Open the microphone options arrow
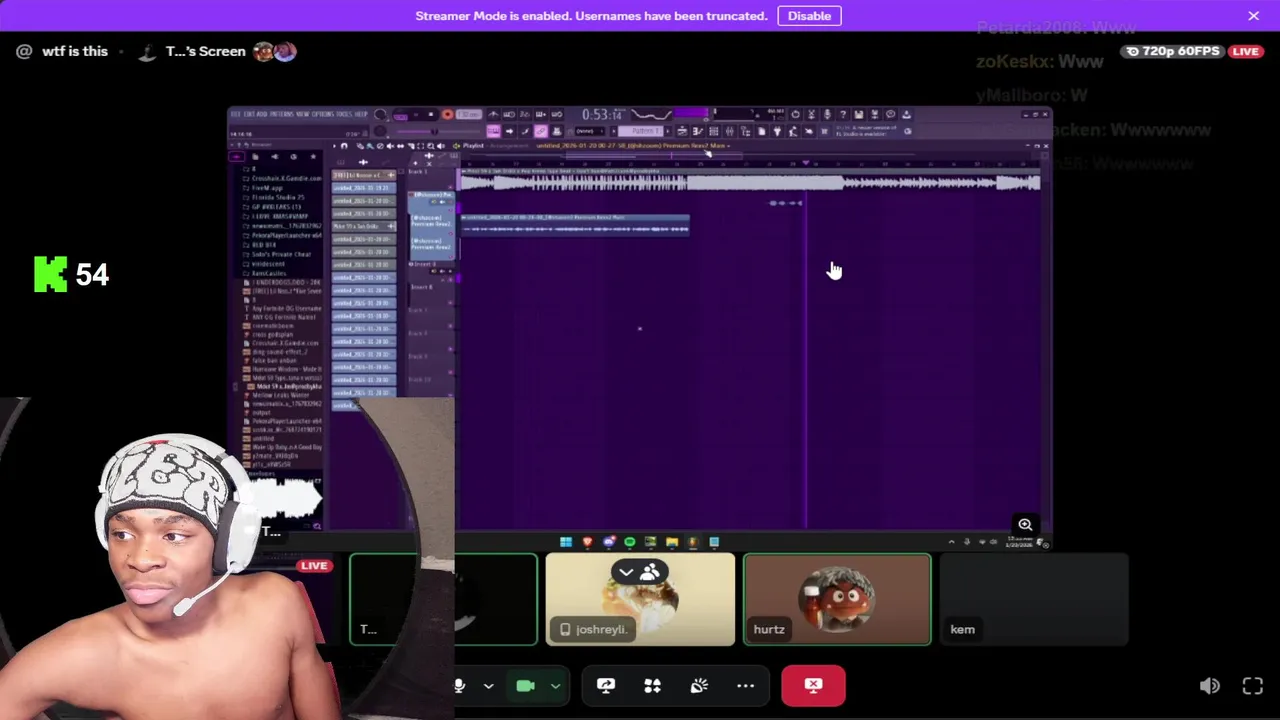1280x720 pixels. click(x=488, y=686)
